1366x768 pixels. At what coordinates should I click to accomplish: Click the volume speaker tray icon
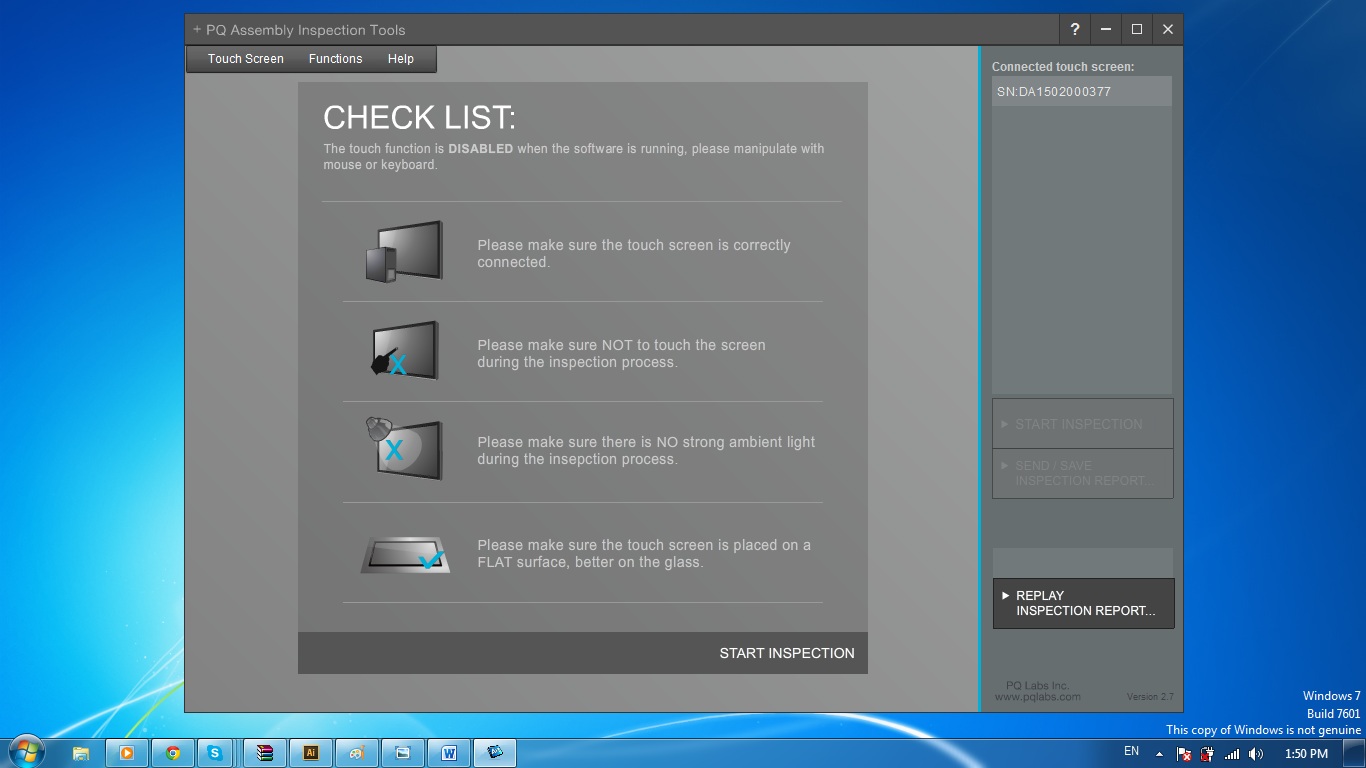[x=1256, y=754]
